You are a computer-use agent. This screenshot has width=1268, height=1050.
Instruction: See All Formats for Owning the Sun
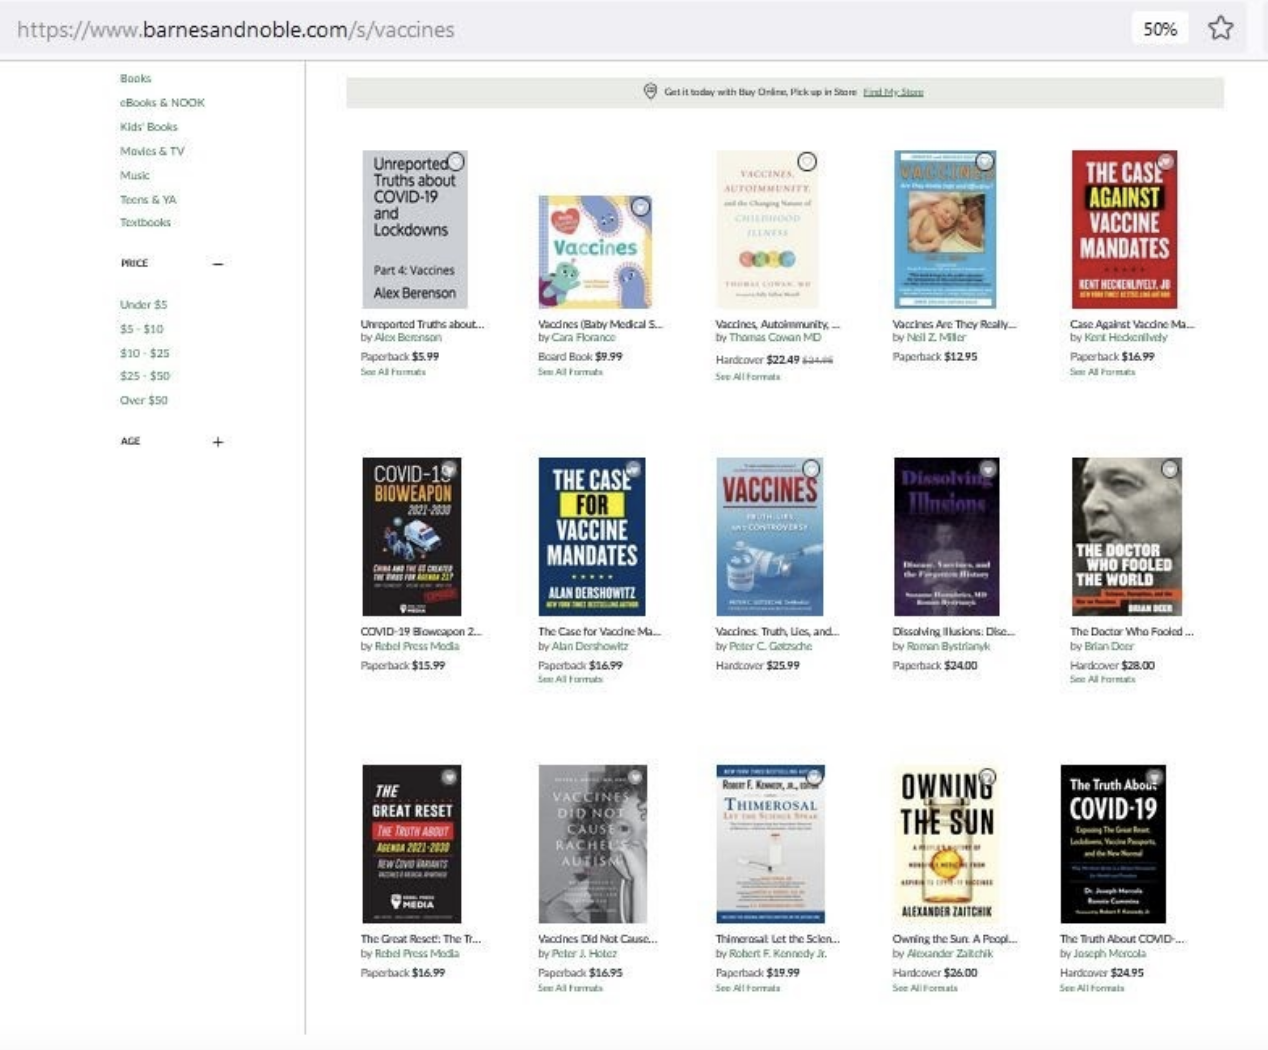925,988
